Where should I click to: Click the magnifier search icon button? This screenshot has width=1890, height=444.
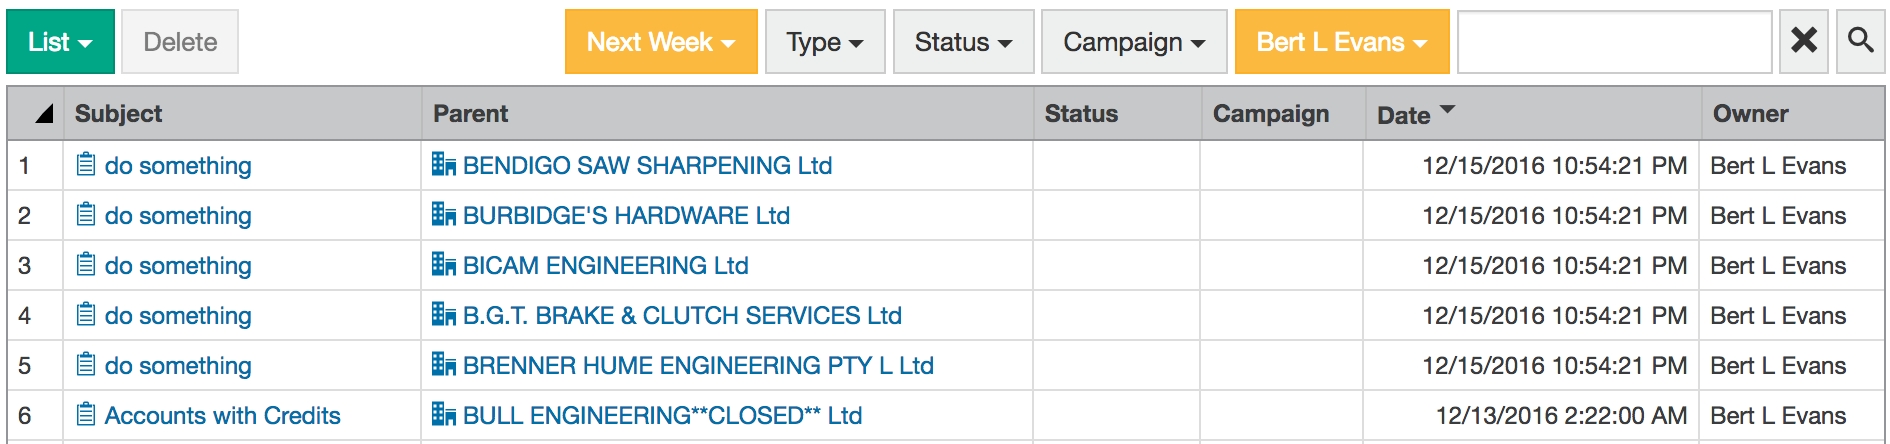pyautogui.click(x=1860, y=41)
